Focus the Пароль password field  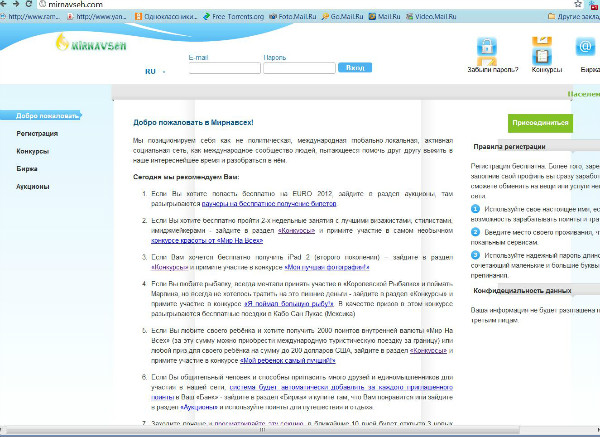point(299,68)
